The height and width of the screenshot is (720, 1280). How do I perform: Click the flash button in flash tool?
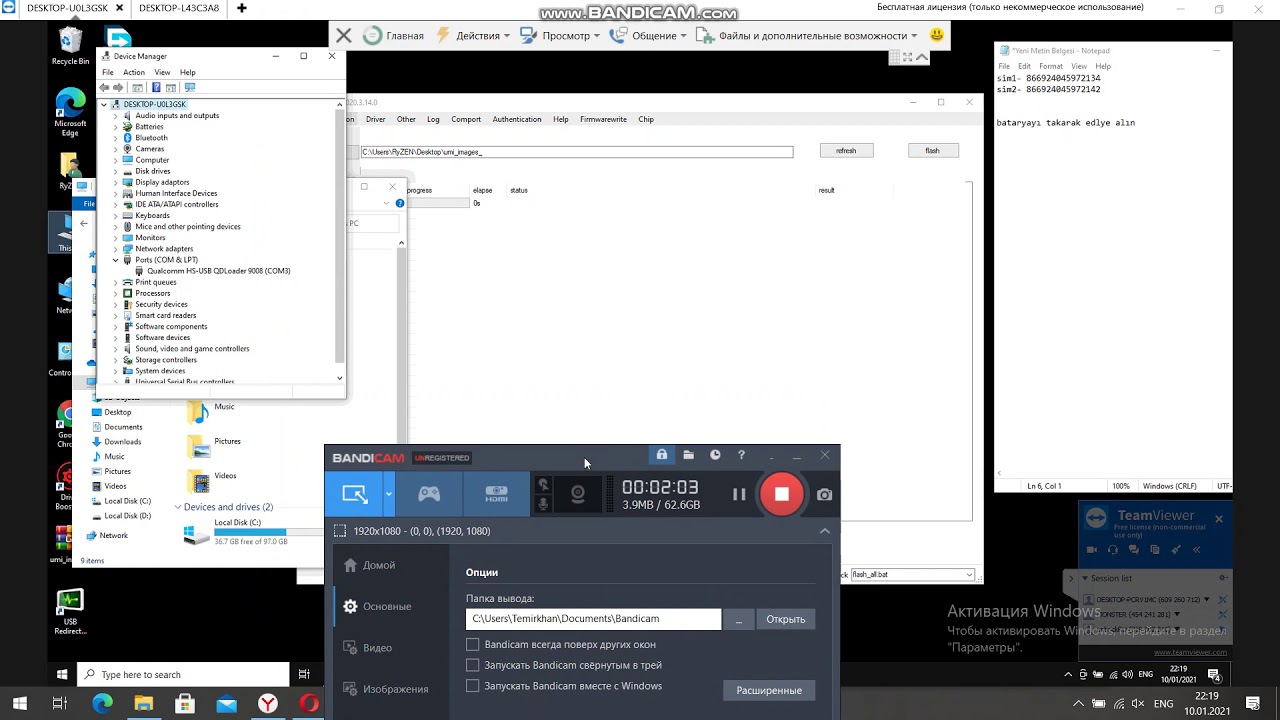(932, 151)
